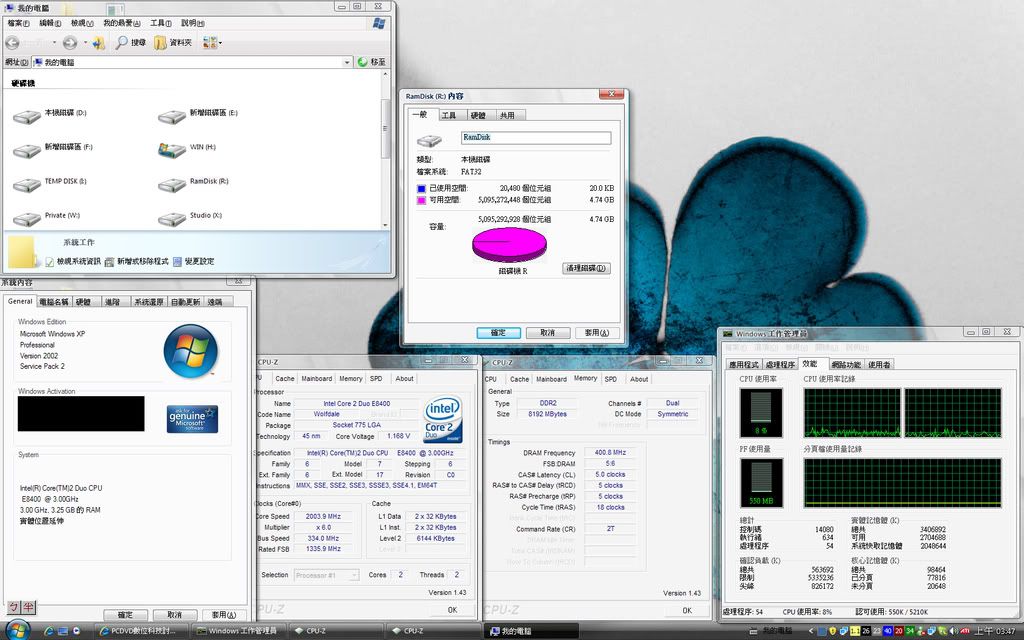Click Show Desktop icon in quick launch

(63, 632)
